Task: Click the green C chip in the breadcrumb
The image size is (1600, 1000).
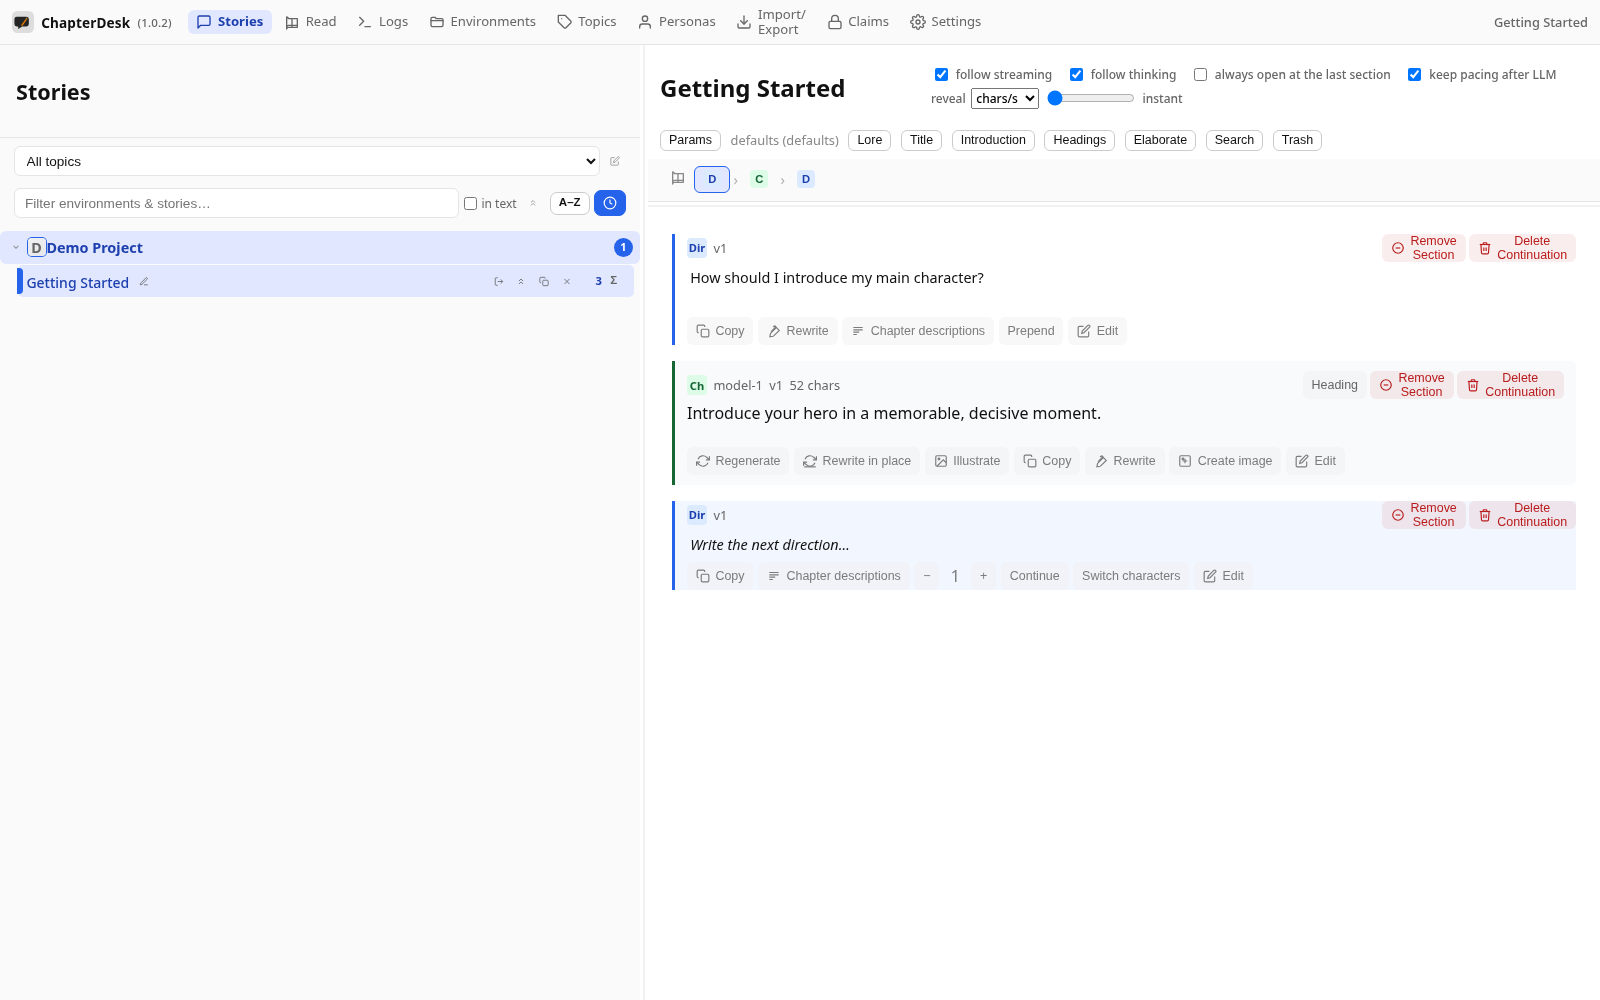Action: pyautogui.click(x=759, y=179)
